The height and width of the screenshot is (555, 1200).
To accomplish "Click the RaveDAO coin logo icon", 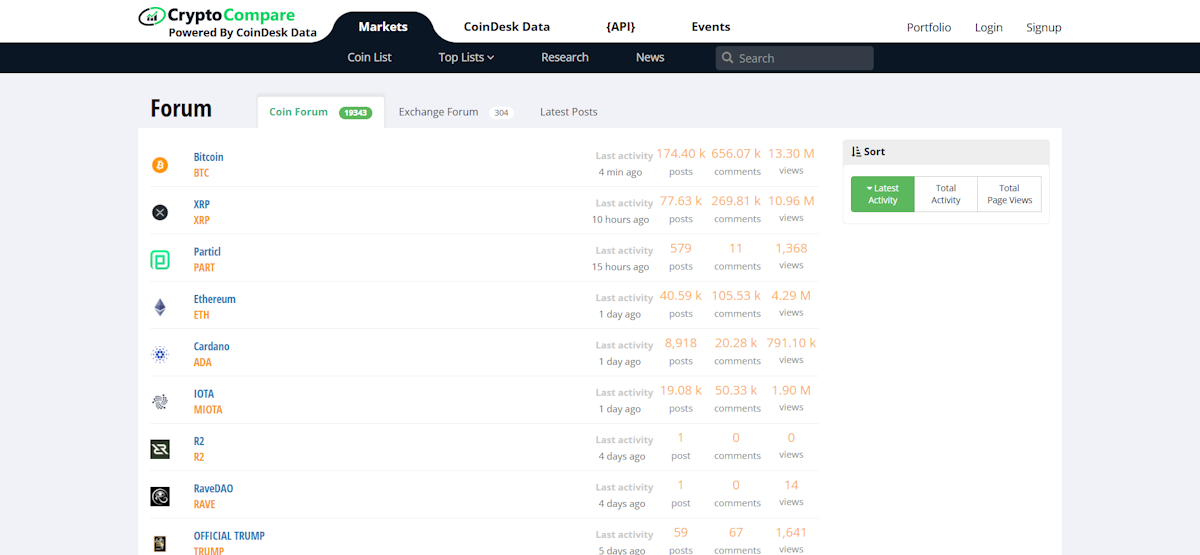I will [x=160, y=496].
